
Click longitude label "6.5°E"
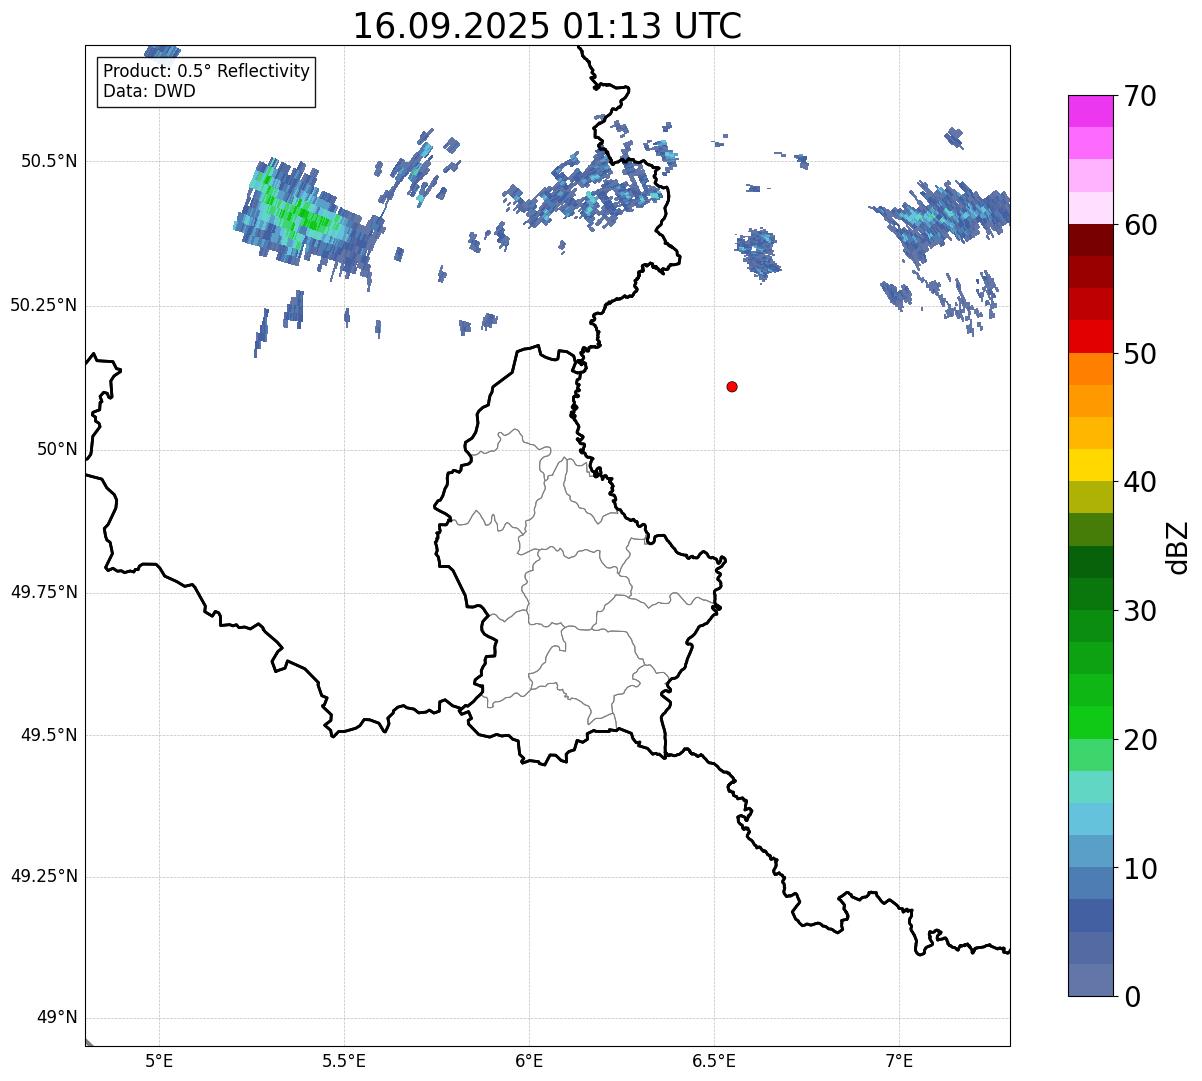pos(714,1060)
